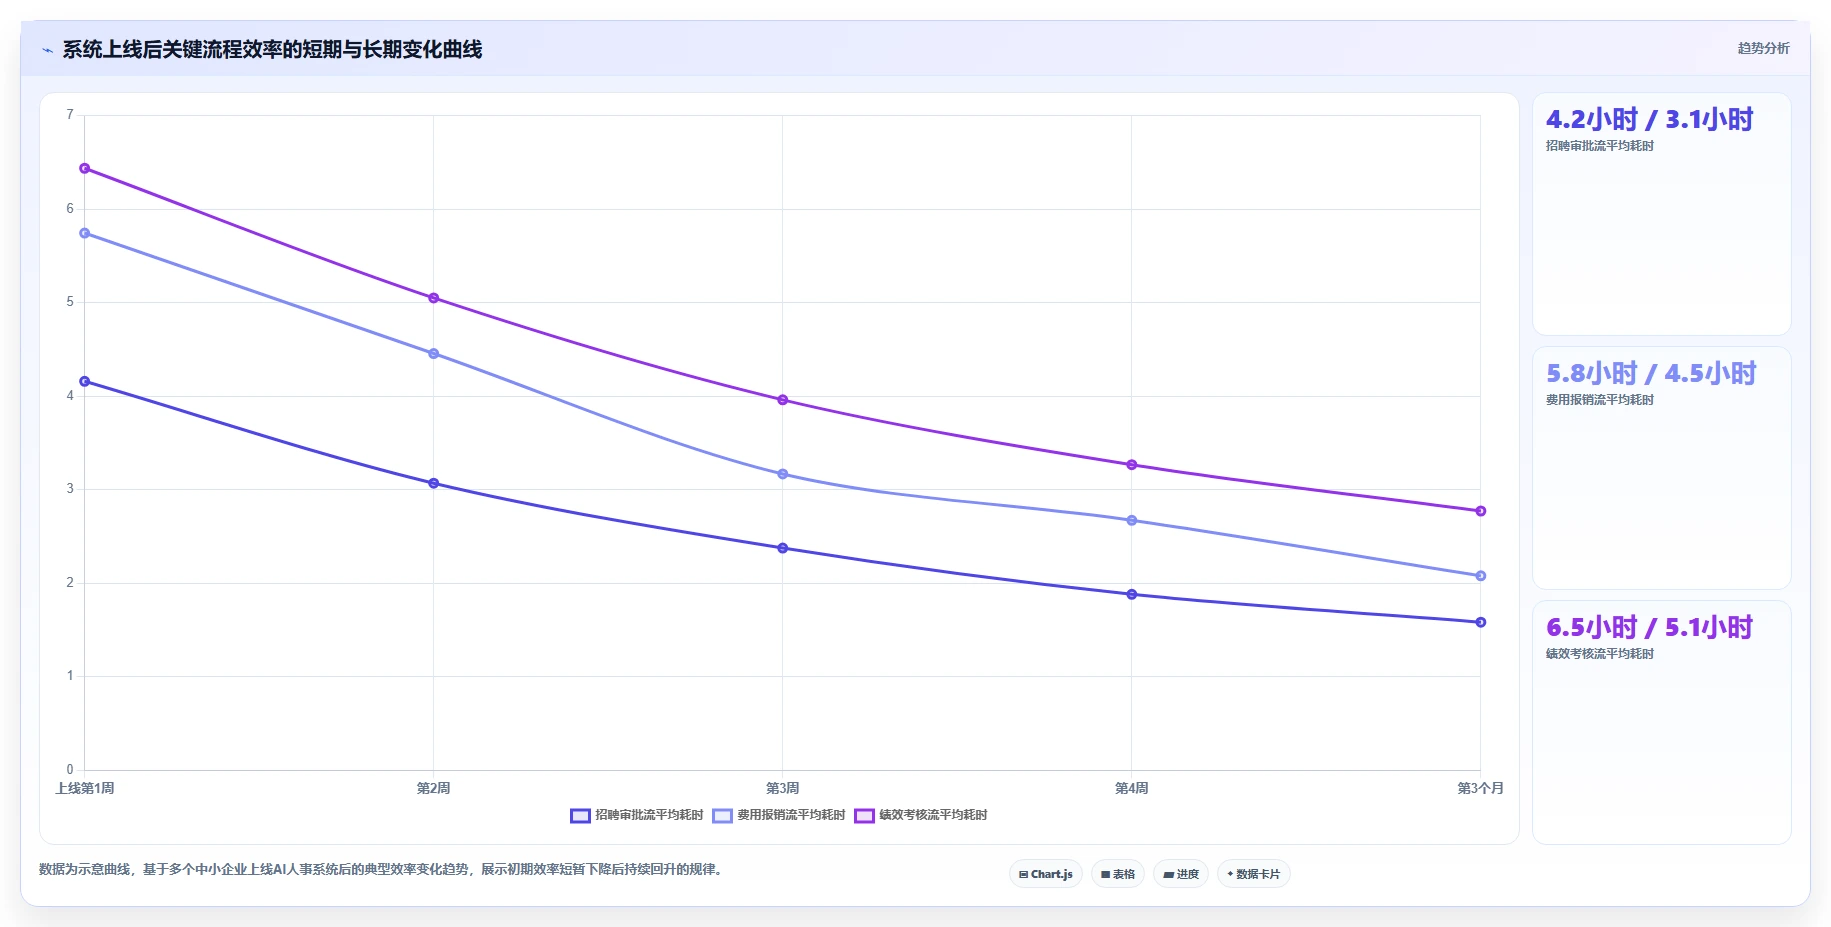
Task: Click the 进度 tag
Action: click(x=1181, y=874)
